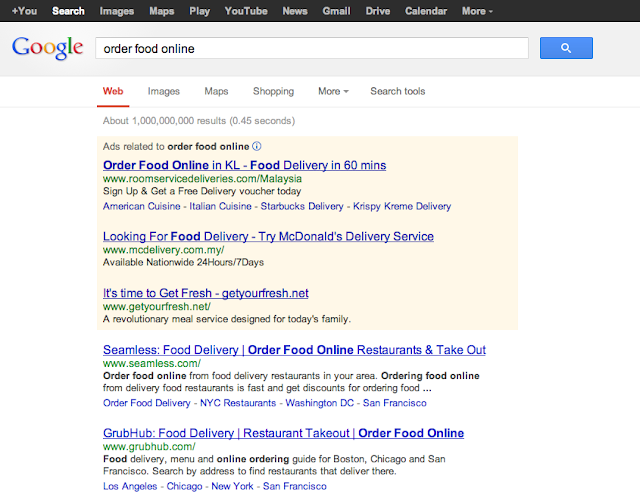Switch to the Maps results tab
The width and height of the screenshot is (640, 504).
tap(216, 91)
